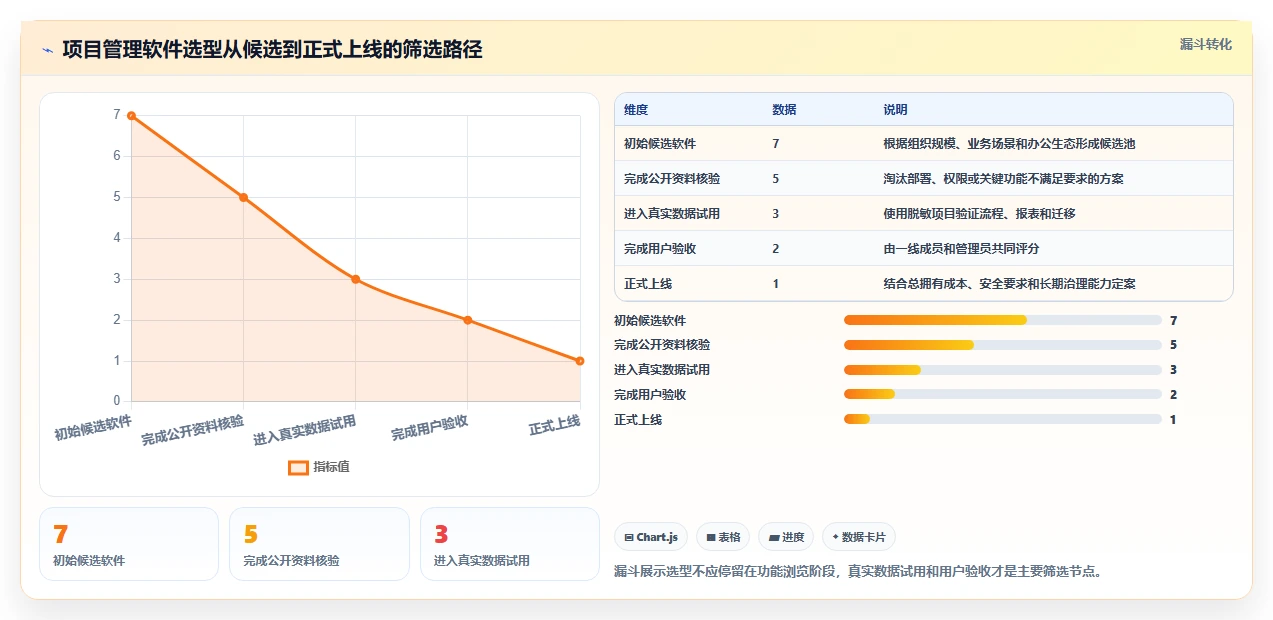The image size is (1273, 620).
Task: Click the chart data point at 进入真实数据试用
Action: 355,279
